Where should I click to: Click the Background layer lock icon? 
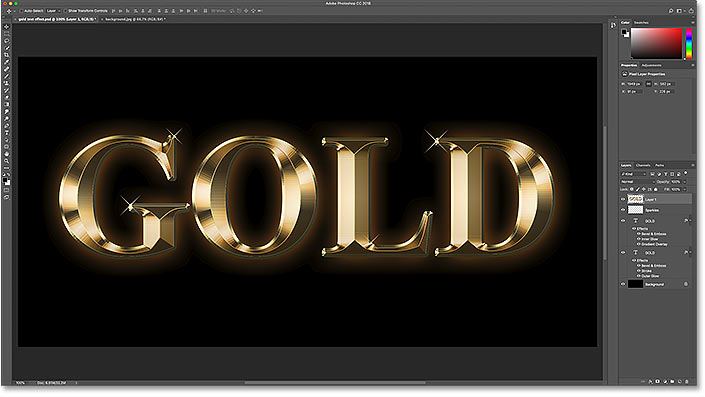click(686, 284)
